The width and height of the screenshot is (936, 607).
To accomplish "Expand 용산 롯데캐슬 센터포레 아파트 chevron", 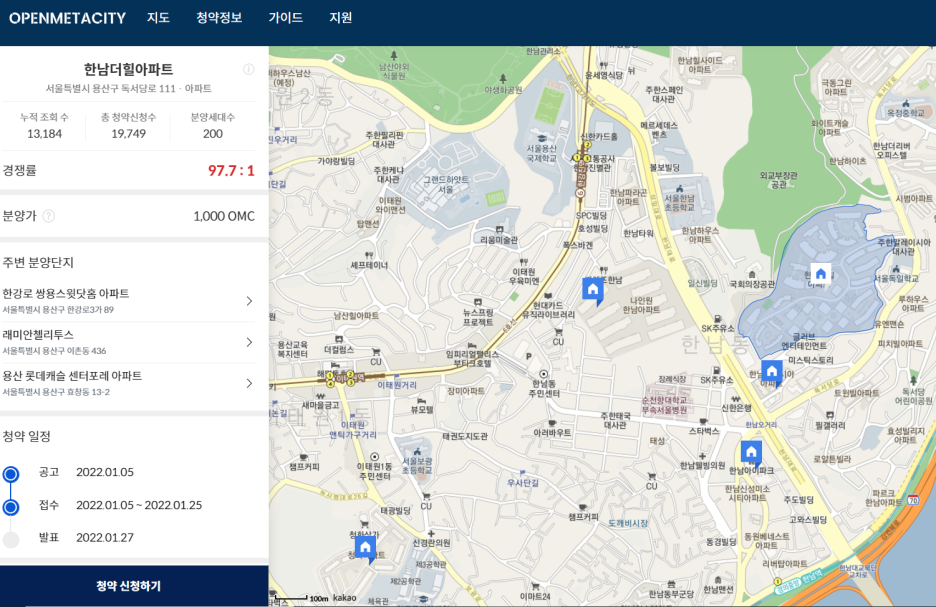I will point(250,383).
